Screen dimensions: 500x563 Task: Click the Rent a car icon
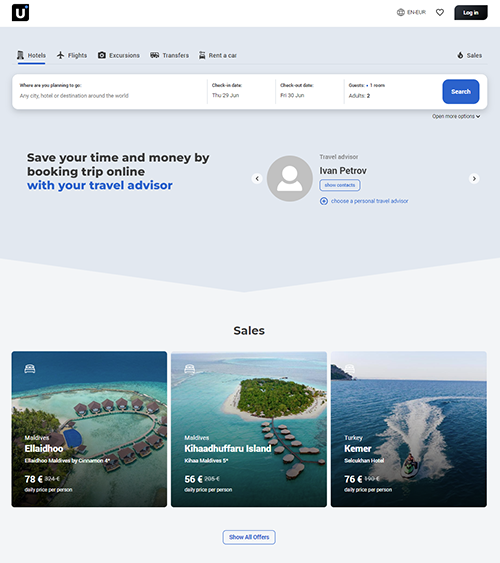tap(202, 55)
